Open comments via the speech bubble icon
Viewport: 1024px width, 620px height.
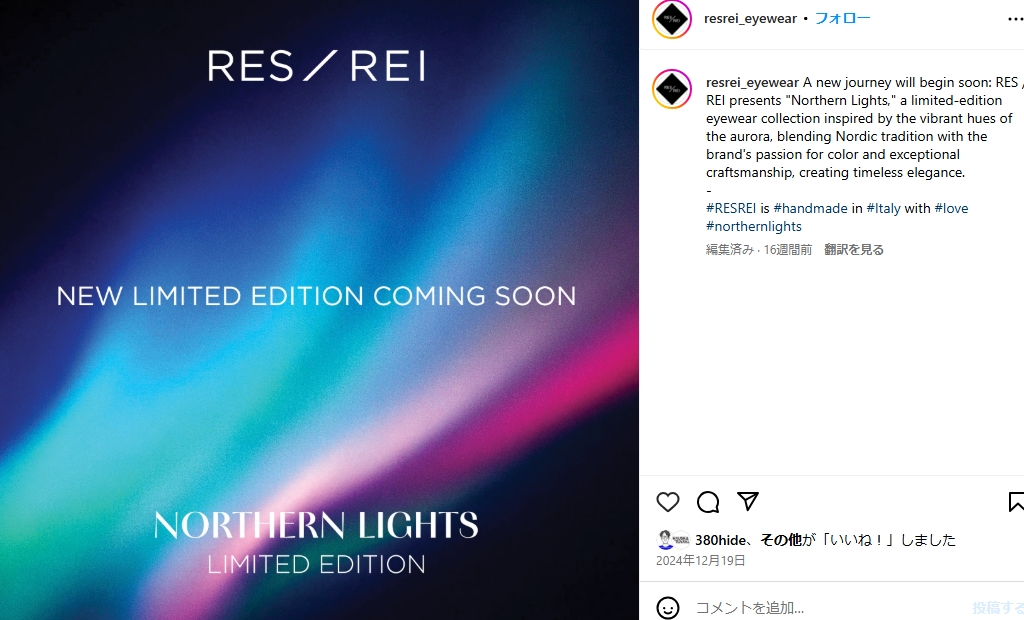708,502
